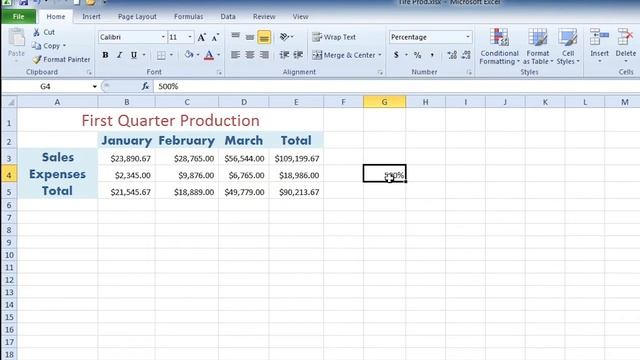Align text right in cell
This screenshot has height=360, width=640.
[x=264, y=55]
